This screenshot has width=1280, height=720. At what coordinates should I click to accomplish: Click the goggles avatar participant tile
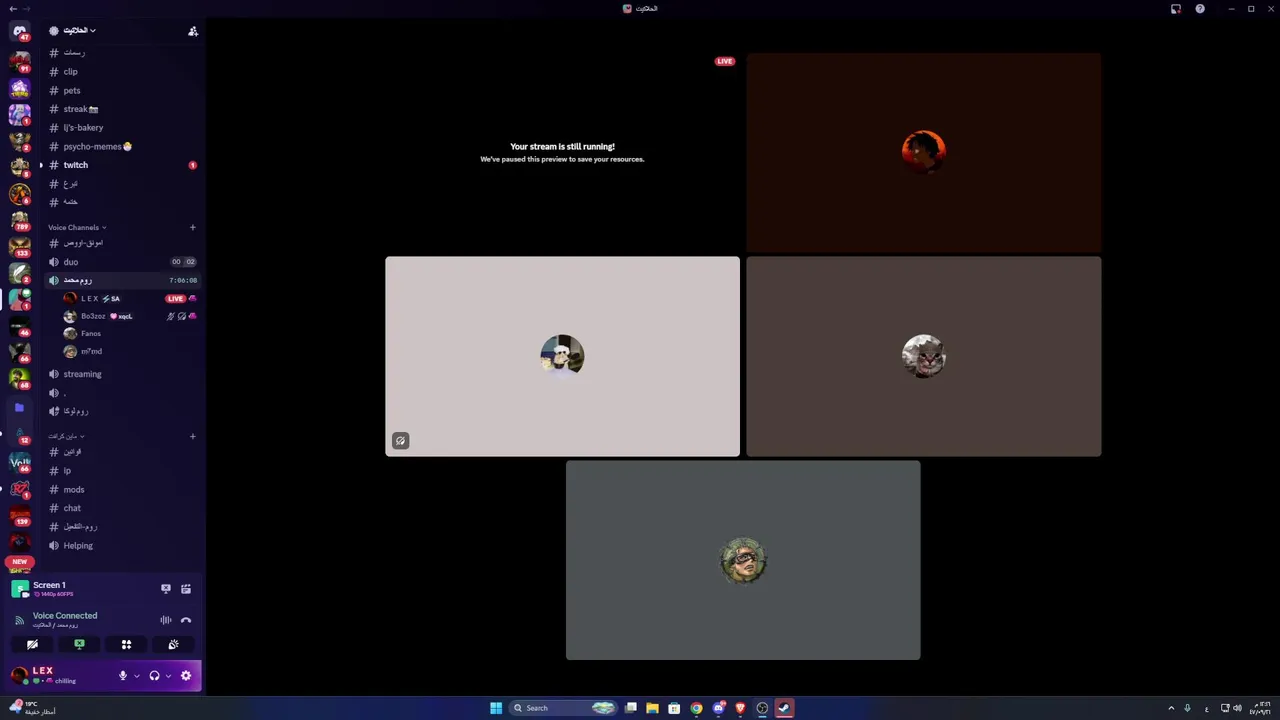click(x=743, y=560)
